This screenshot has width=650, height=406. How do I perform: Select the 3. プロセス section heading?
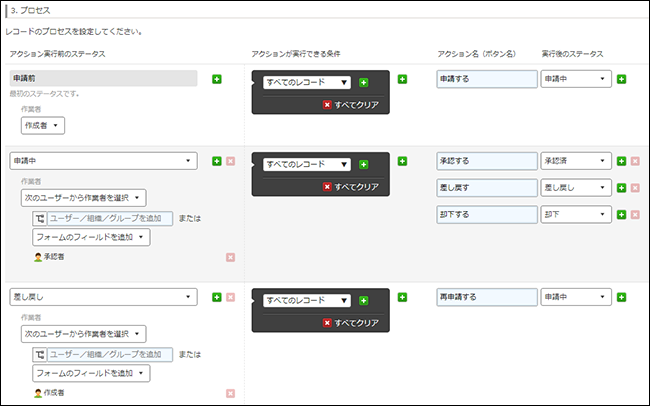31,11
